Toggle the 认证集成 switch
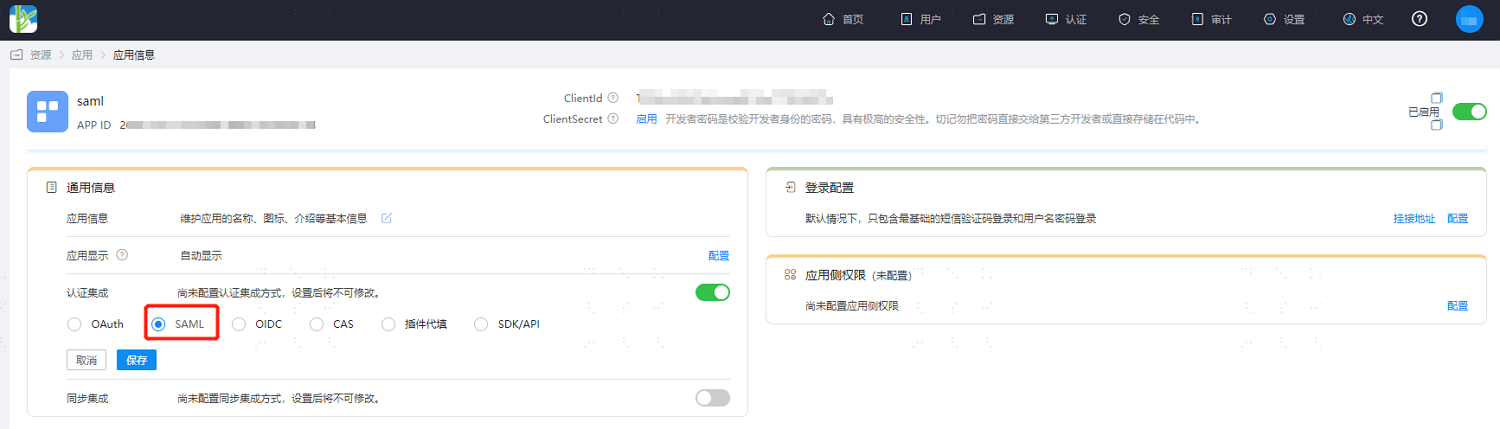This screenshot has width=1500, height=429. (x=713, y=292)
